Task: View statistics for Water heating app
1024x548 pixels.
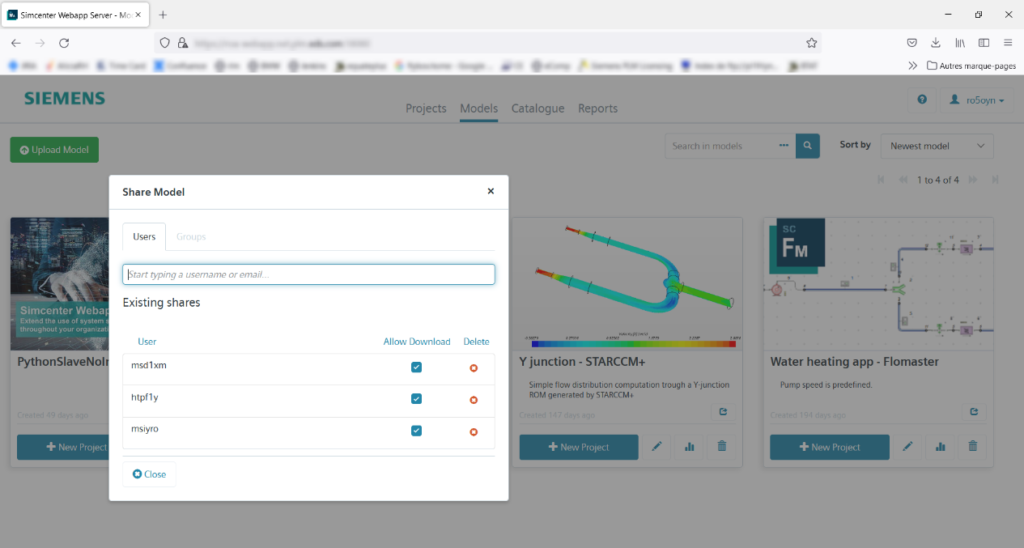Action: pyautogui.click(x=940, y=447)
